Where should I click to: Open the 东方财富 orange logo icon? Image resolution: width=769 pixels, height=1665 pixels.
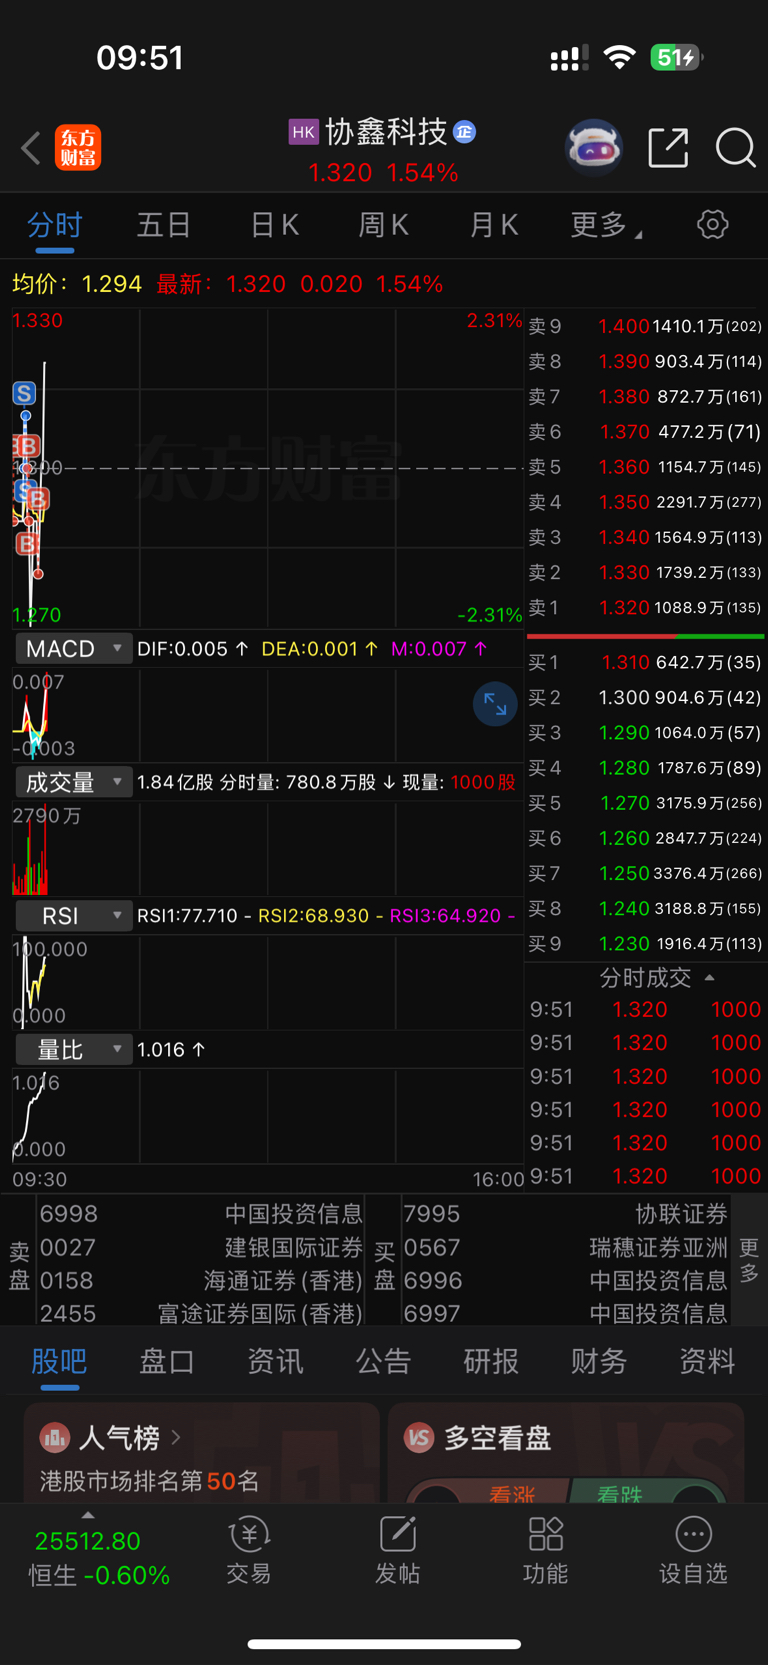tap(78, 148)
